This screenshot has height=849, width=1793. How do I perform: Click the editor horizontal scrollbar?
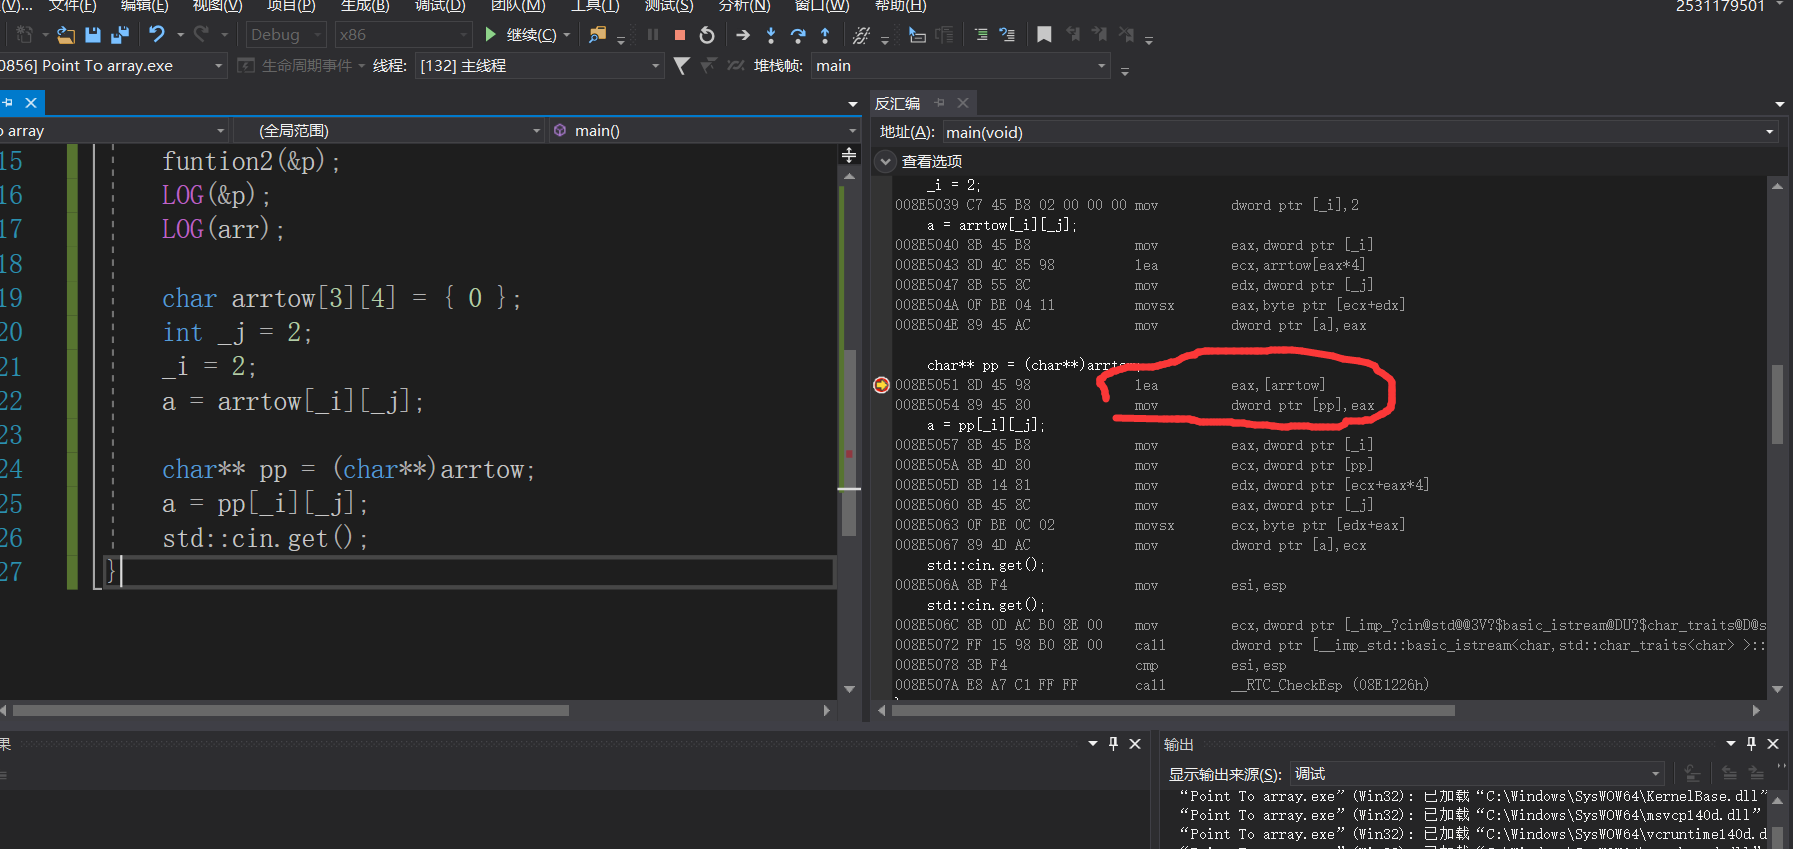tap(291, 710)
